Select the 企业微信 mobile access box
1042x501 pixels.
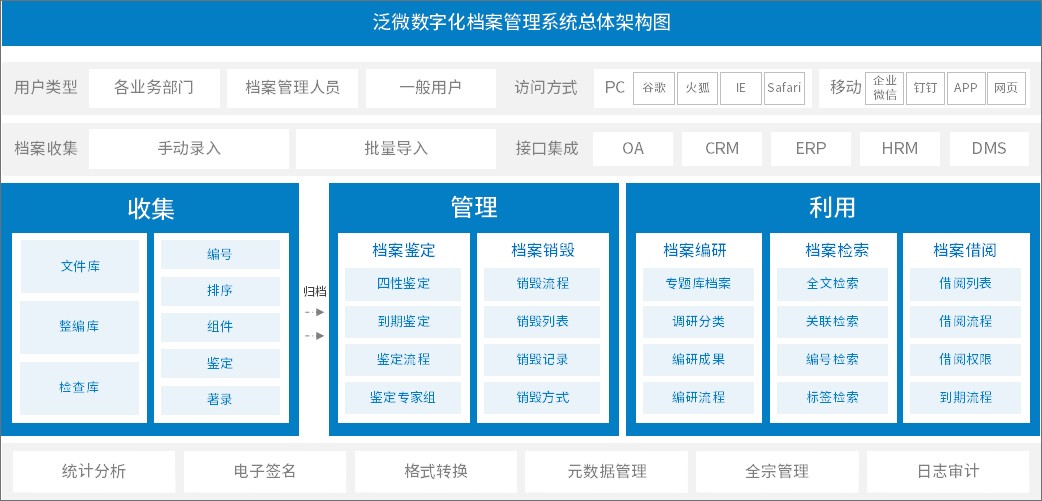[885, 88]
